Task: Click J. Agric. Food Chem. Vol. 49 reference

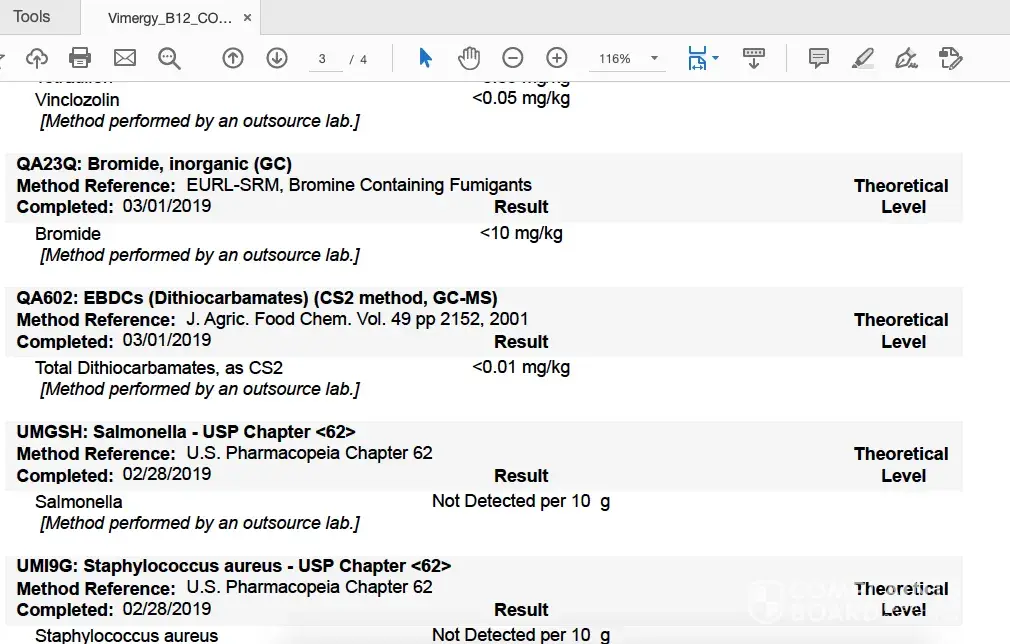Action: pos(357,319)
